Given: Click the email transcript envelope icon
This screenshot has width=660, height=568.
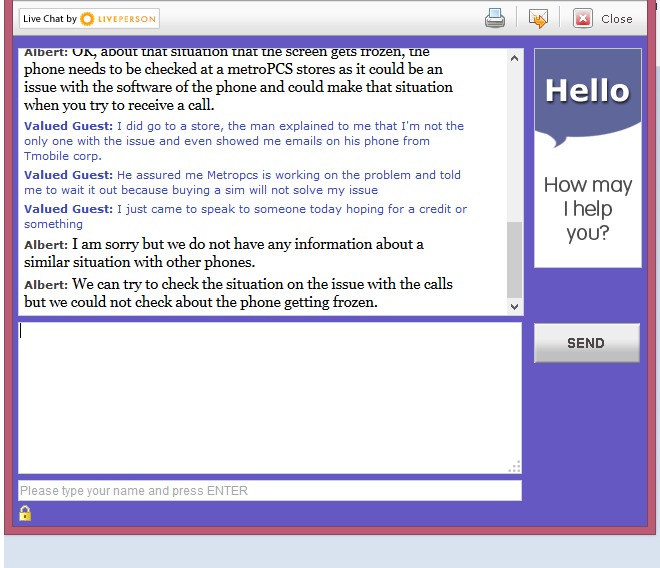Looking at the screenshot, I should [538, 19].
